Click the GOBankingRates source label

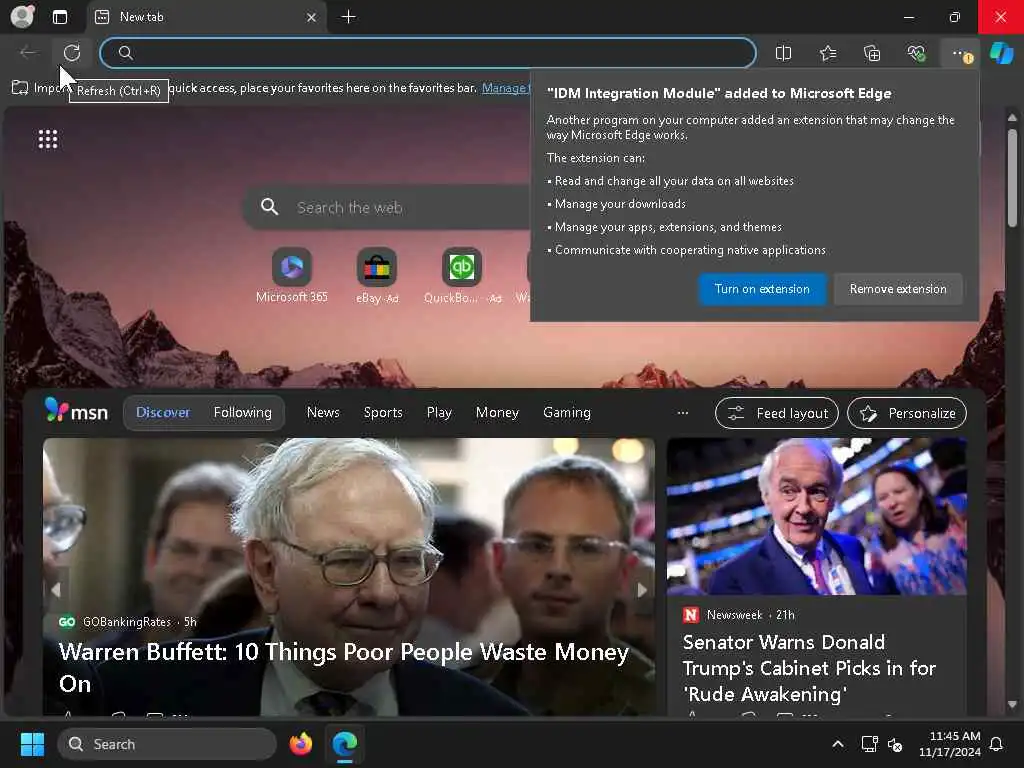coord(127,622)
